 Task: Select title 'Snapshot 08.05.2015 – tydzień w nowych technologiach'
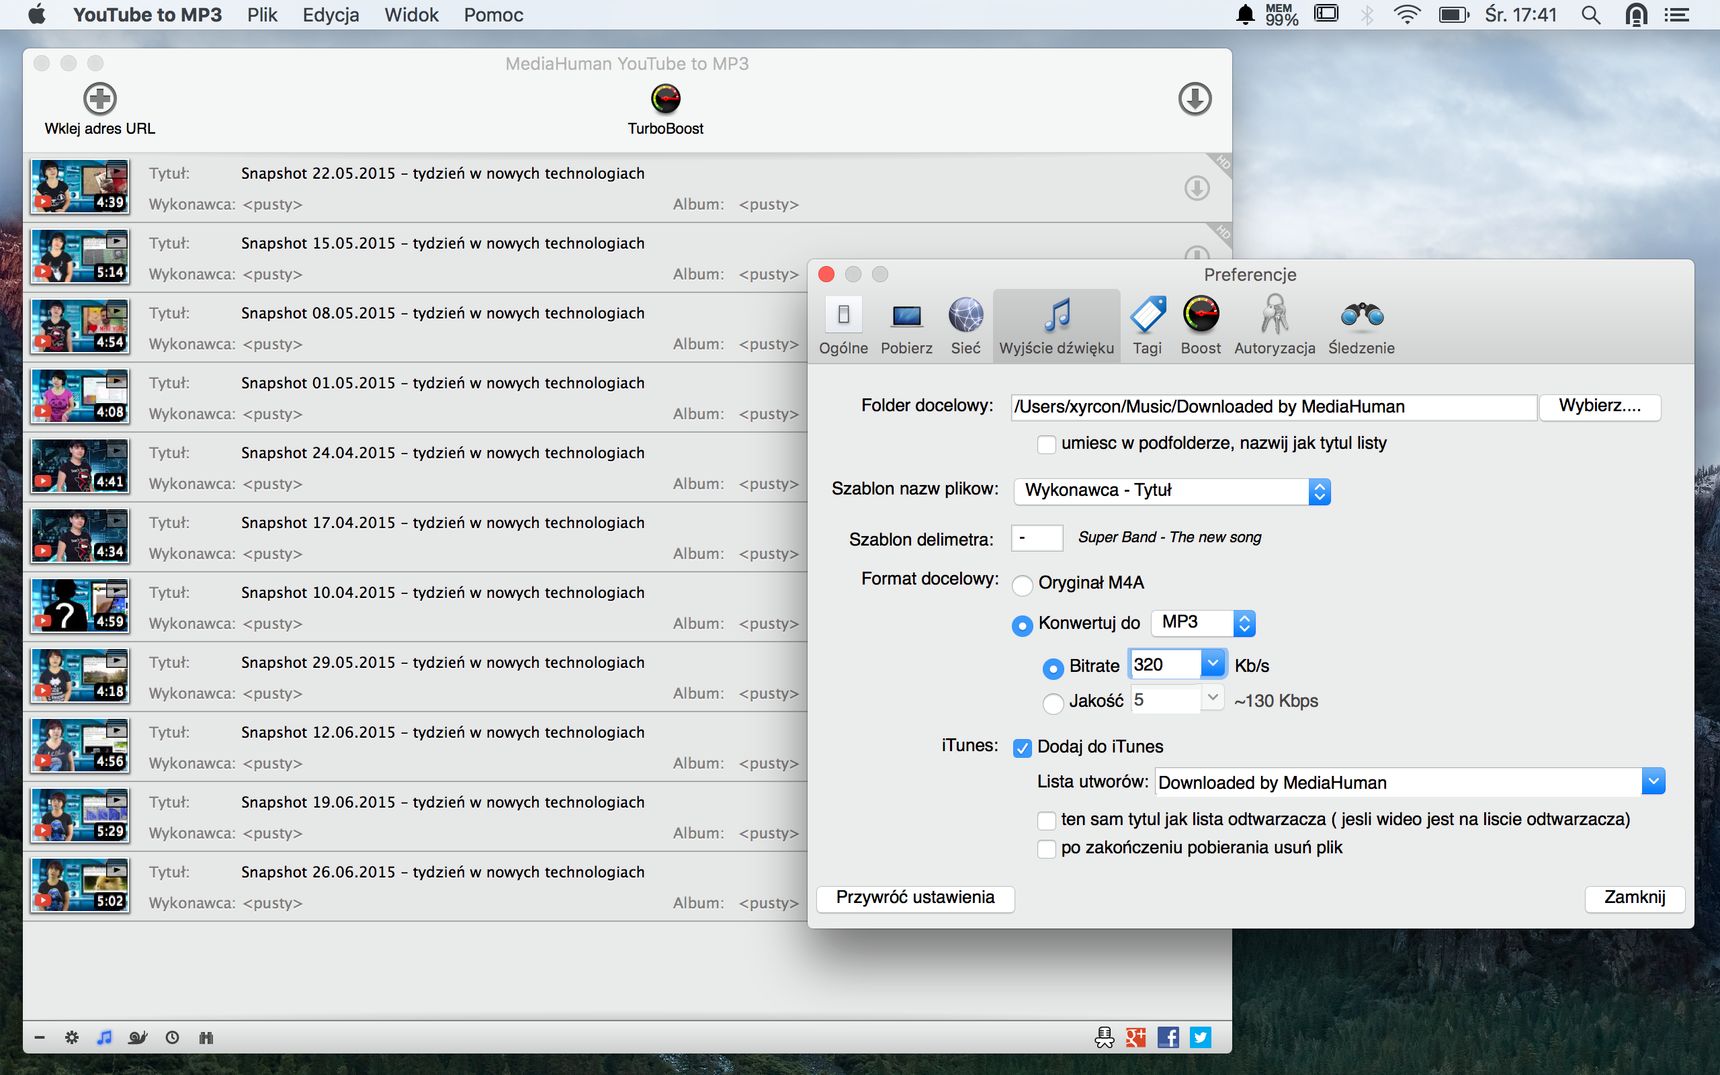[x=443, y=313]
